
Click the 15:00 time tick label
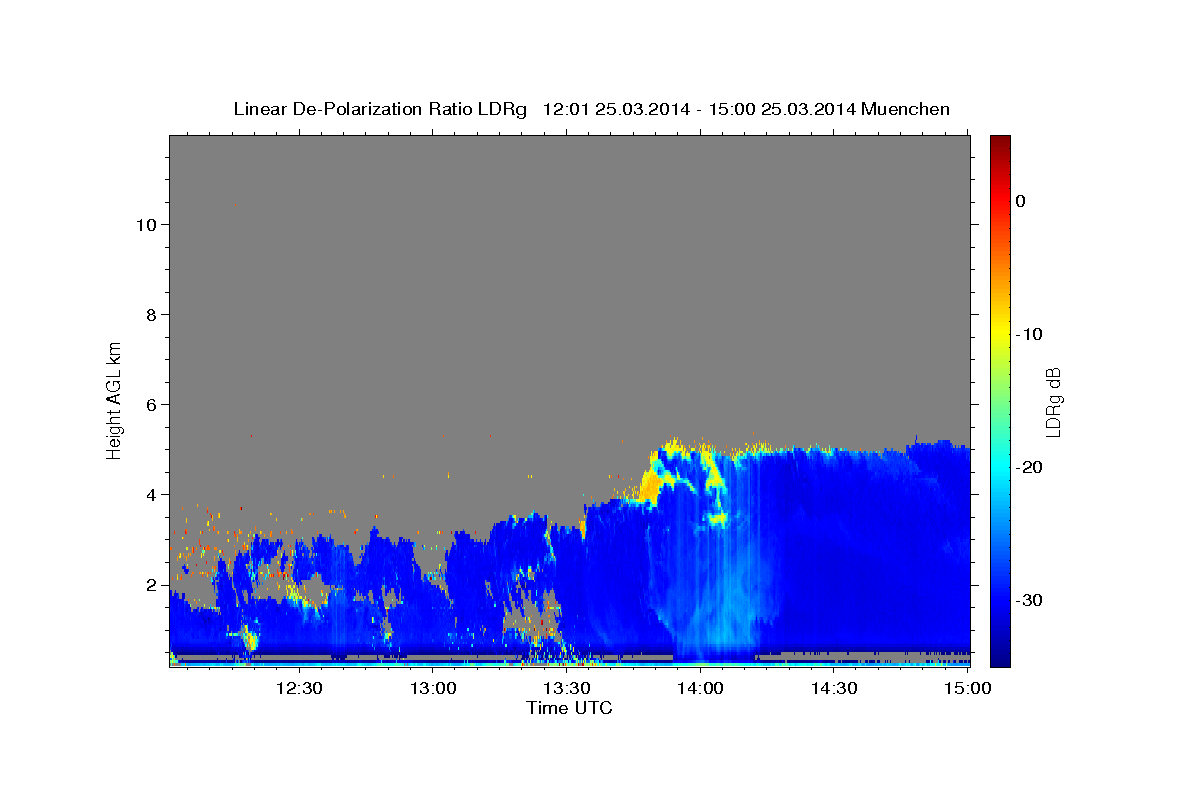pyautogui.click(x=967, y=688)
